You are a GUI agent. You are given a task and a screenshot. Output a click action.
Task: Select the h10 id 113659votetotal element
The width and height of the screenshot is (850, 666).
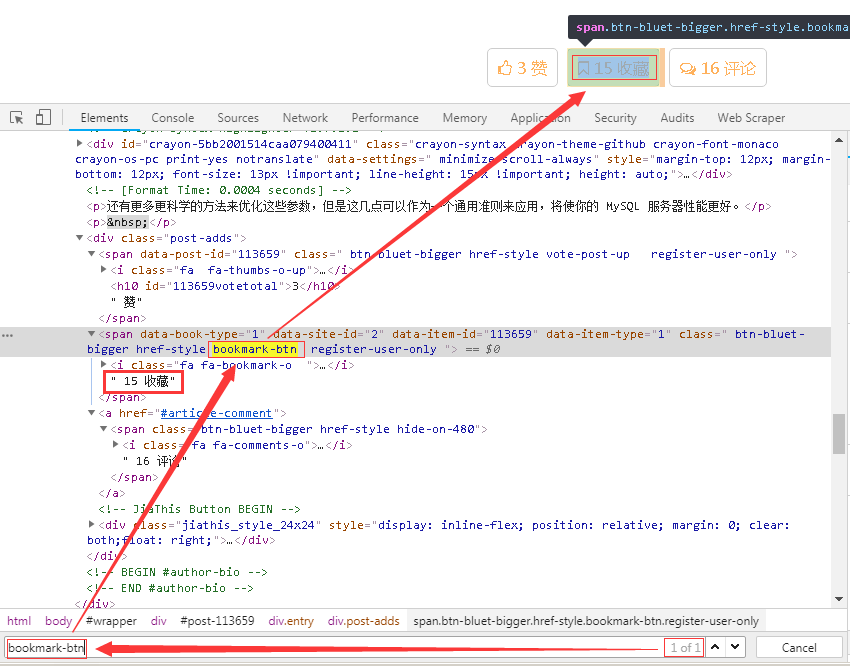[225, 286]
